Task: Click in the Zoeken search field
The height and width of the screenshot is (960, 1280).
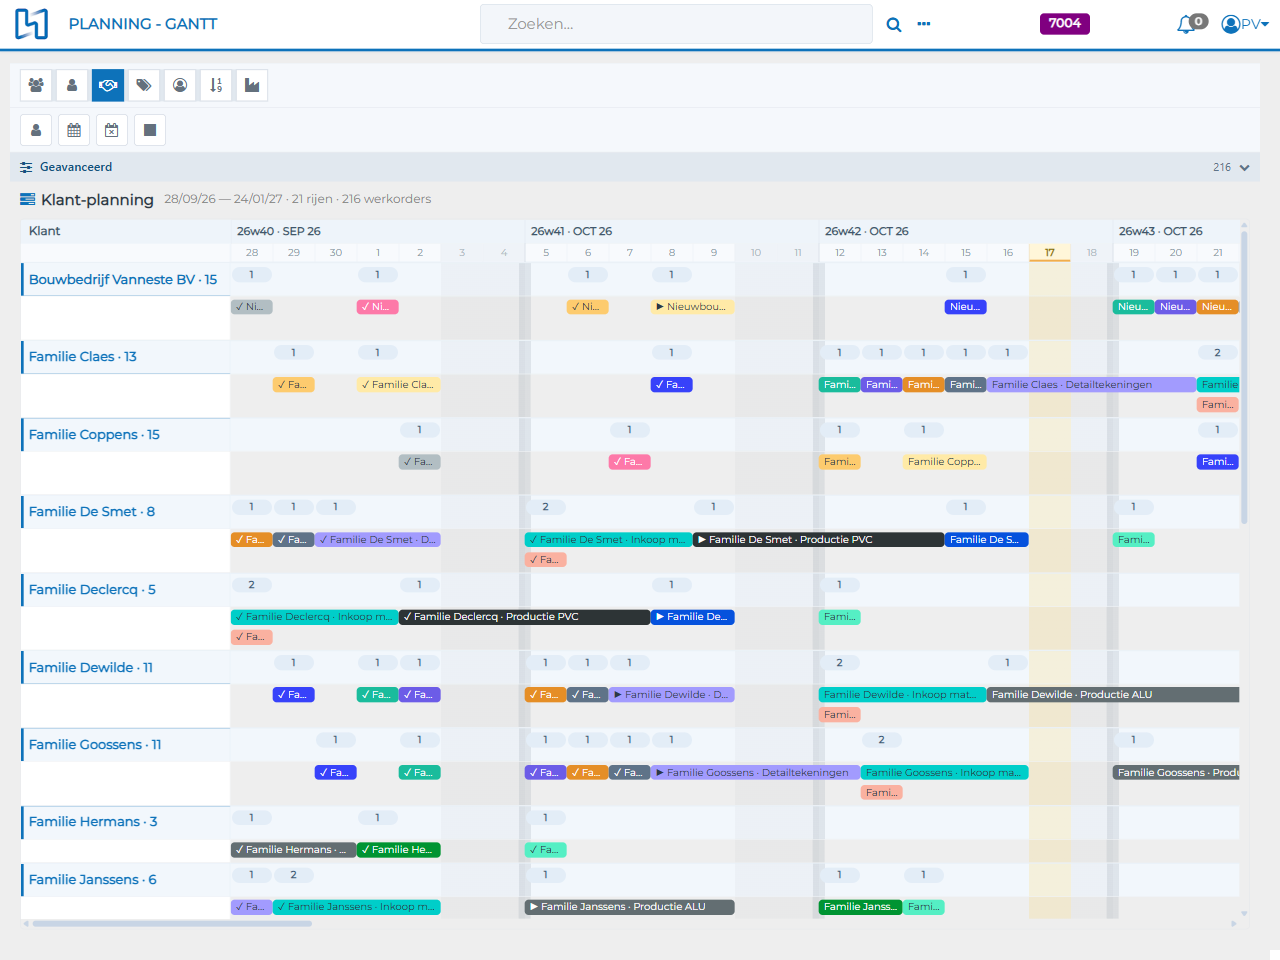Action: (x=676, y=24)
